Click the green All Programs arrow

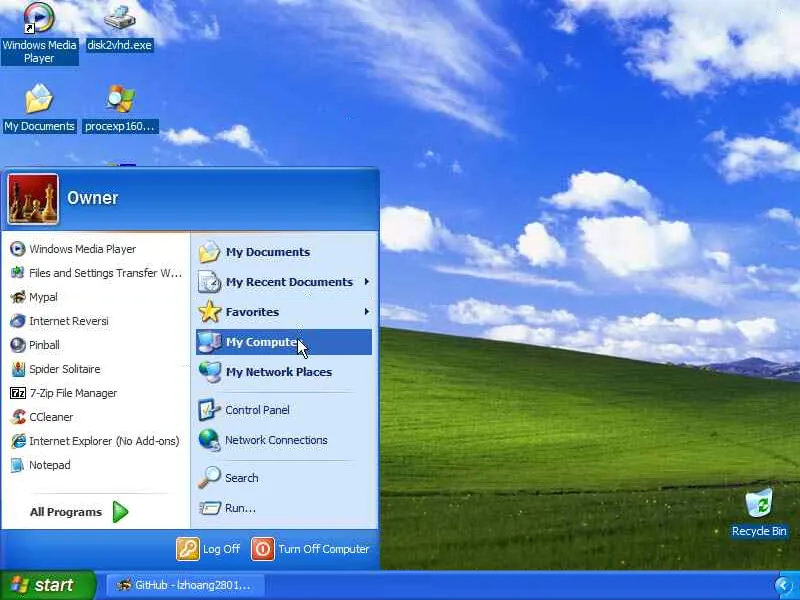pyautogui.click(x=120, y=512)
